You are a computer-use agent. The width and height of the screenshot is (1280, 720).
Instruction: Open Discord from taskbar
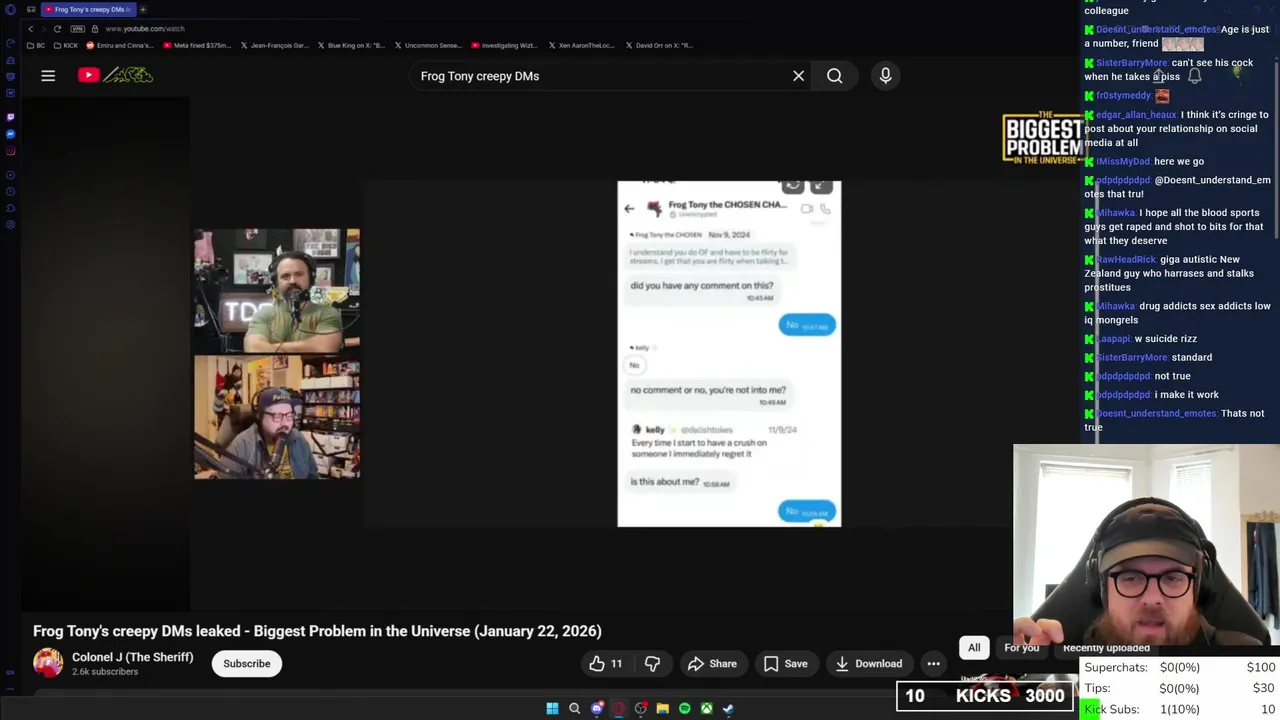[597, 708]
